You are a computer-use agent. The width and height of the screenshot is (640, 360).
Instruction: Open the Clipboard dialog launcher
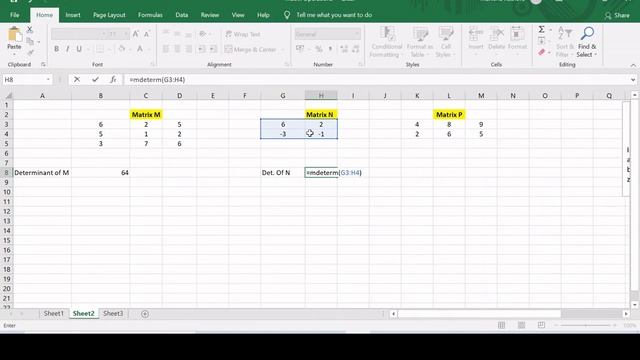tap(43, 64)
